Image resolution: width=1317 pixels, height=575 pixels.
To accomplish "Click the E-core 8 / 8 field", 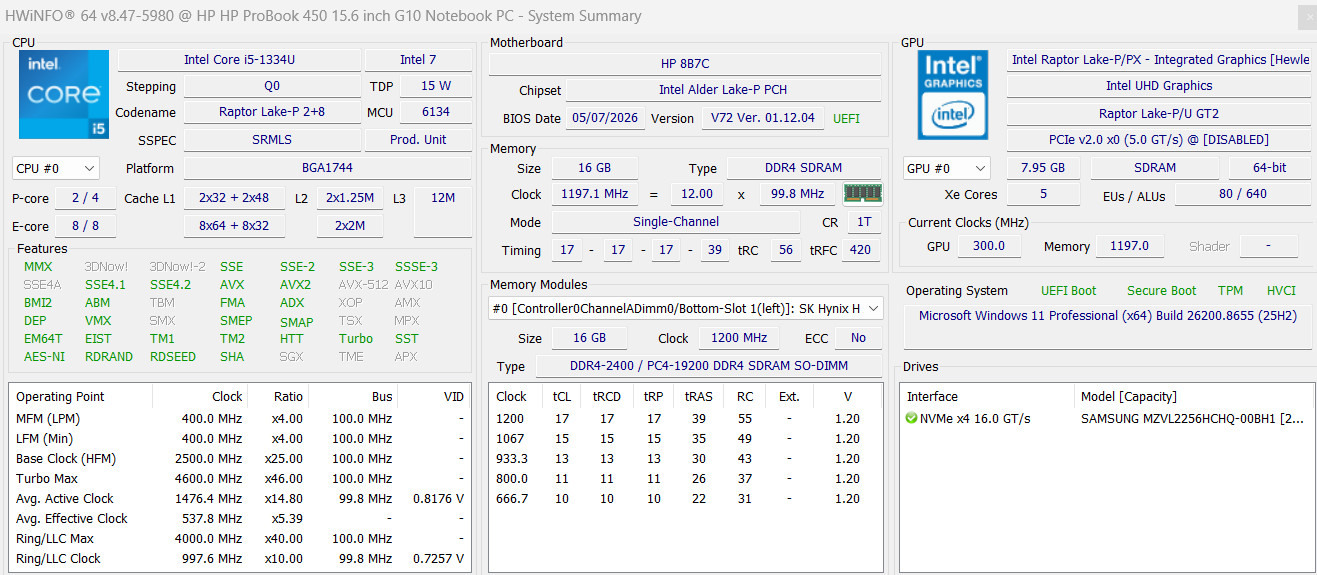I will point(85,226).
